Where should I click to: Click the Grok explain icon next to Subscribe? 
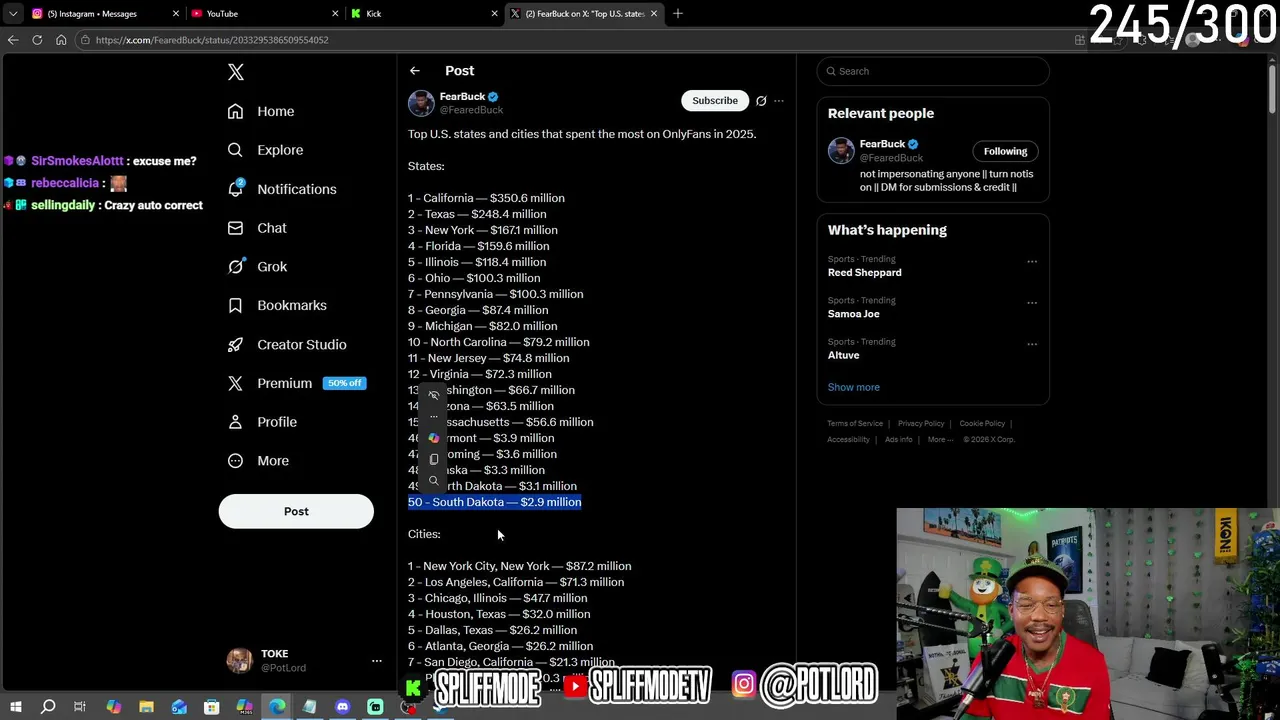[761, 101]
